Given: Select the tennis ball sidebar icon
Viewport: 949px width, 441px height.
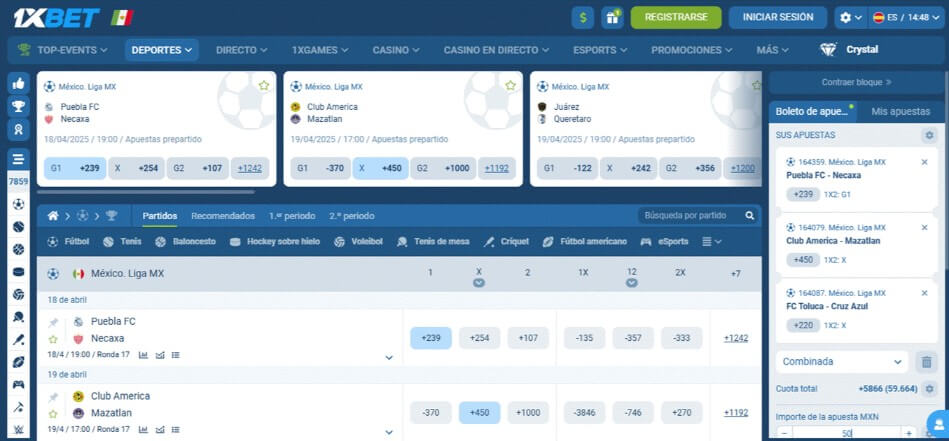Looking at the screenshot, I should tap(19, 227).
